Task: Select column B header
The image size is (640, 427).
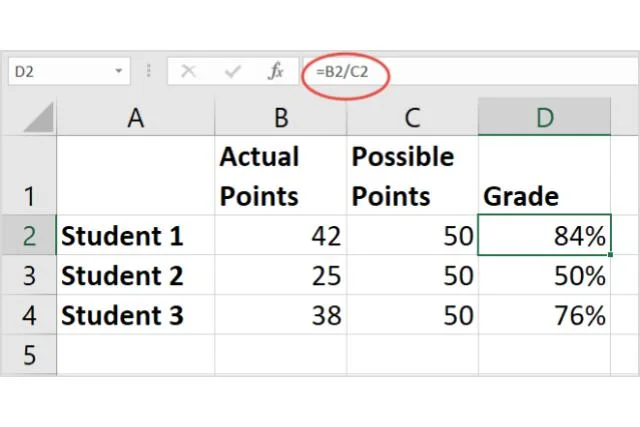Action: (x=281, y=118)
